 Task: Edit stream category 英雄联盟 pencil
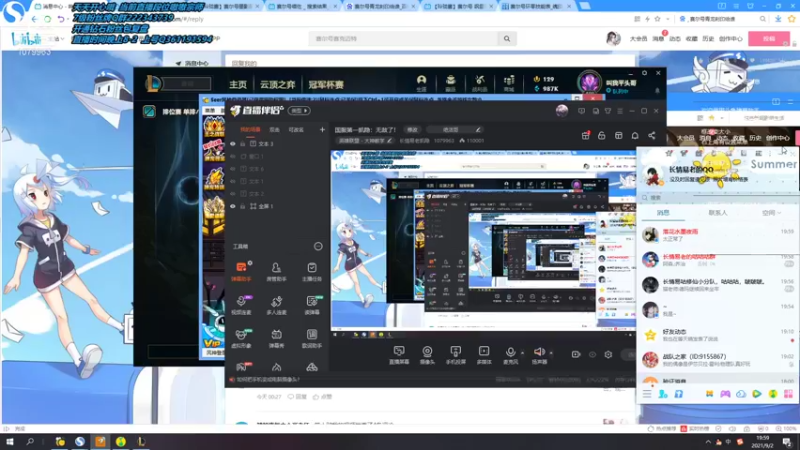tap(389, 140)
